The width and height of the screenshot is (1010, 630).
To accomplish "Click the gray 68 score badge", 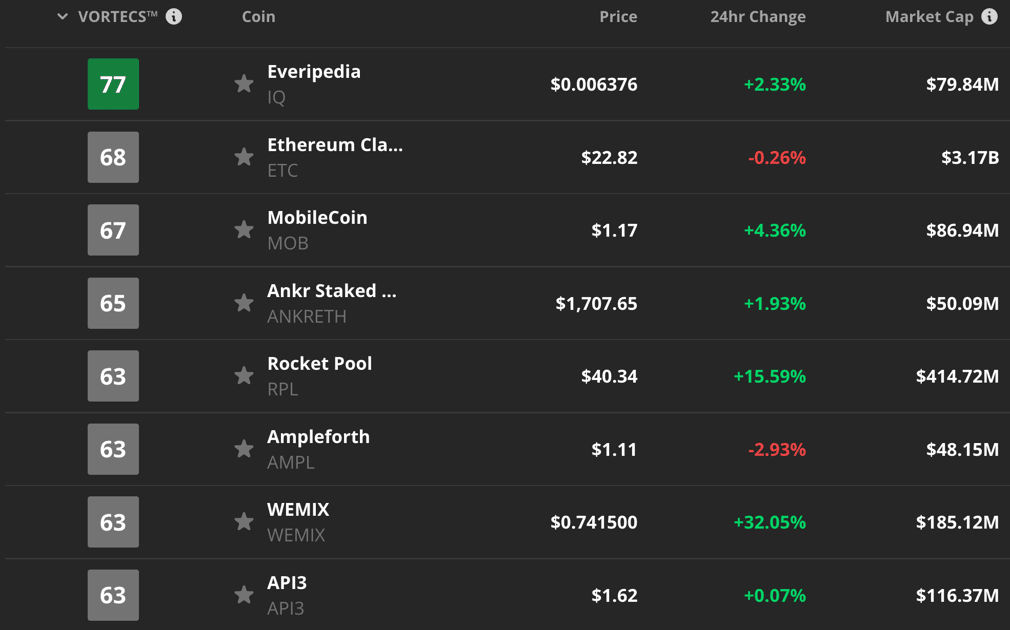I will coord(113,157).
